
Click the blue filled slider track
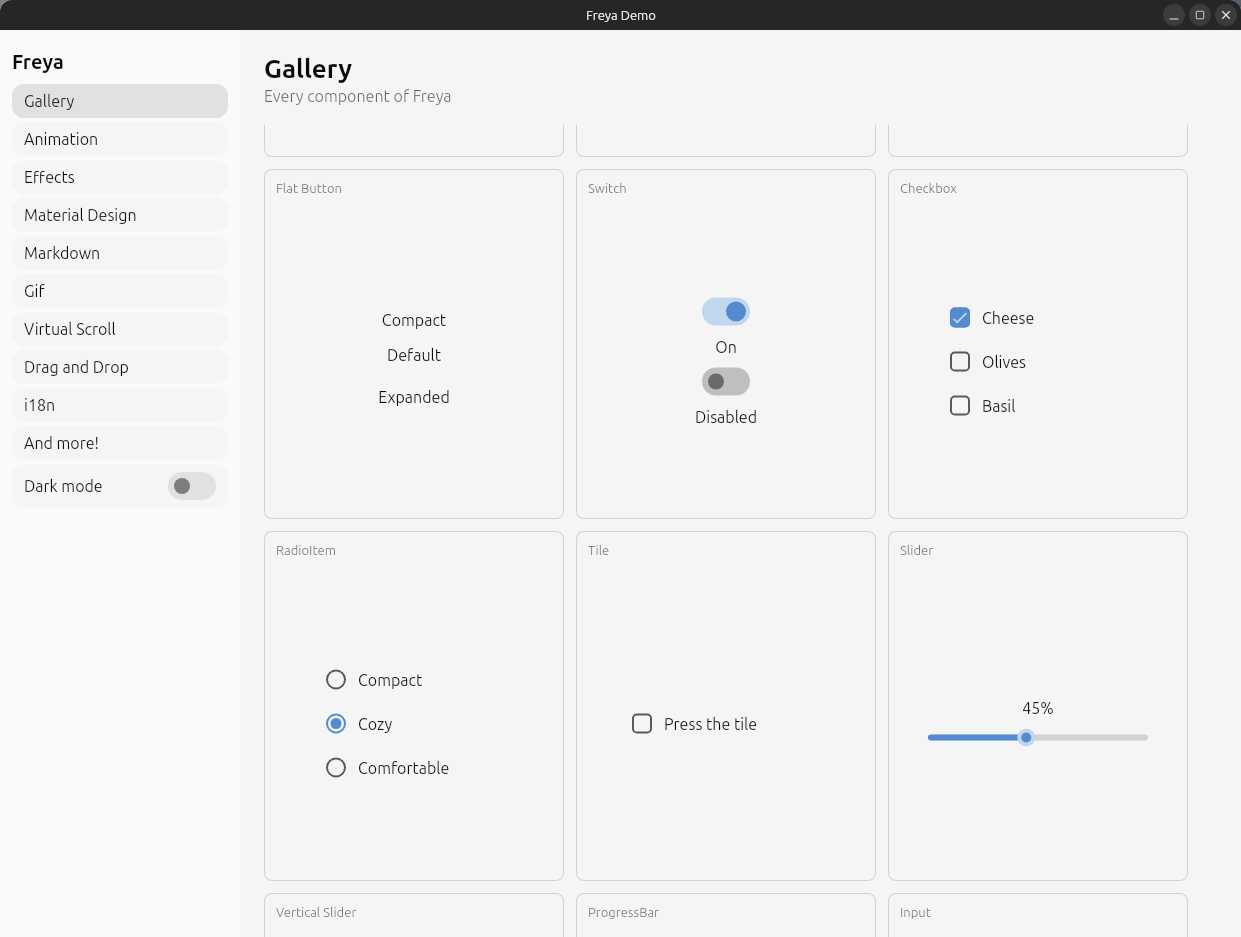(x=973, y=737)
